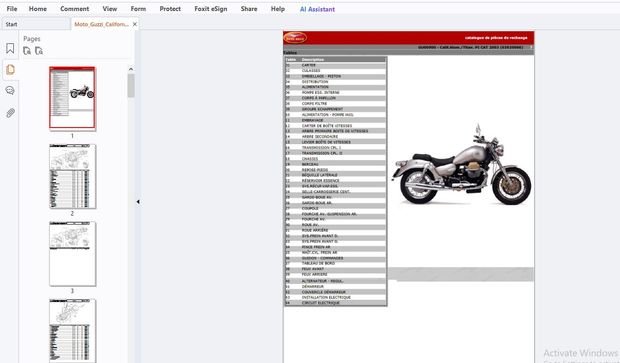This screenshot has width=620, height=363.
Task: Open the Comments panel icon
Action: (x=10, y=91)
